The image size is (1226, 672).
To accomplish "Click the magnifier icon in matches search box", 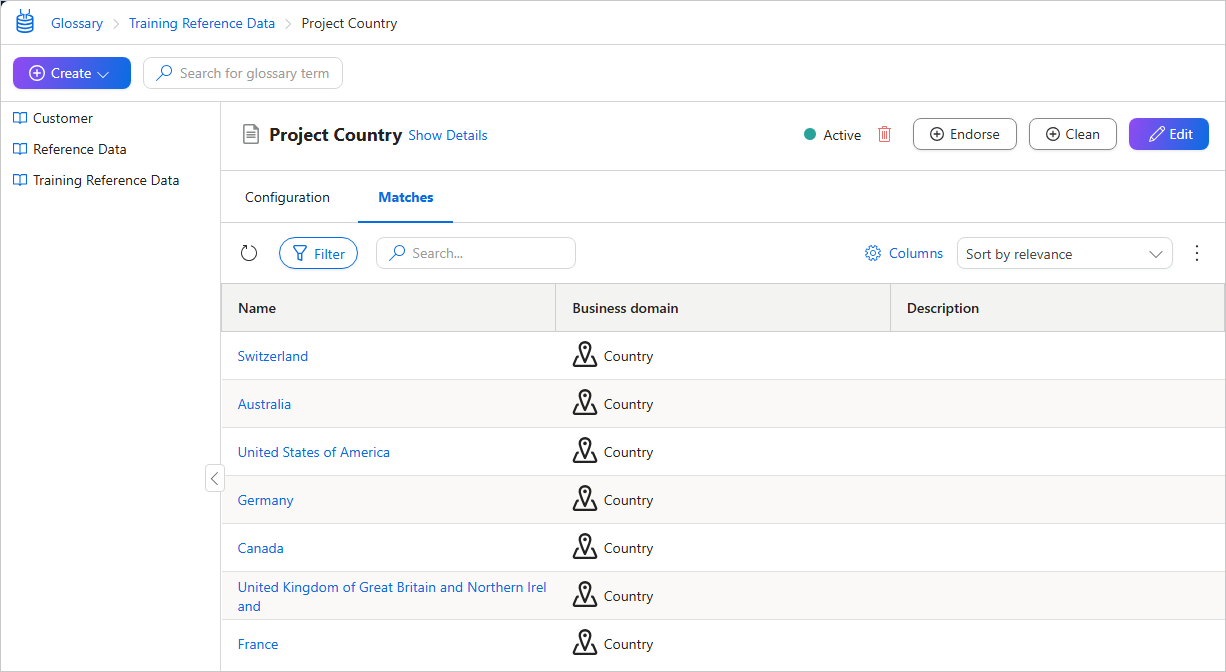I will point(397,253).
